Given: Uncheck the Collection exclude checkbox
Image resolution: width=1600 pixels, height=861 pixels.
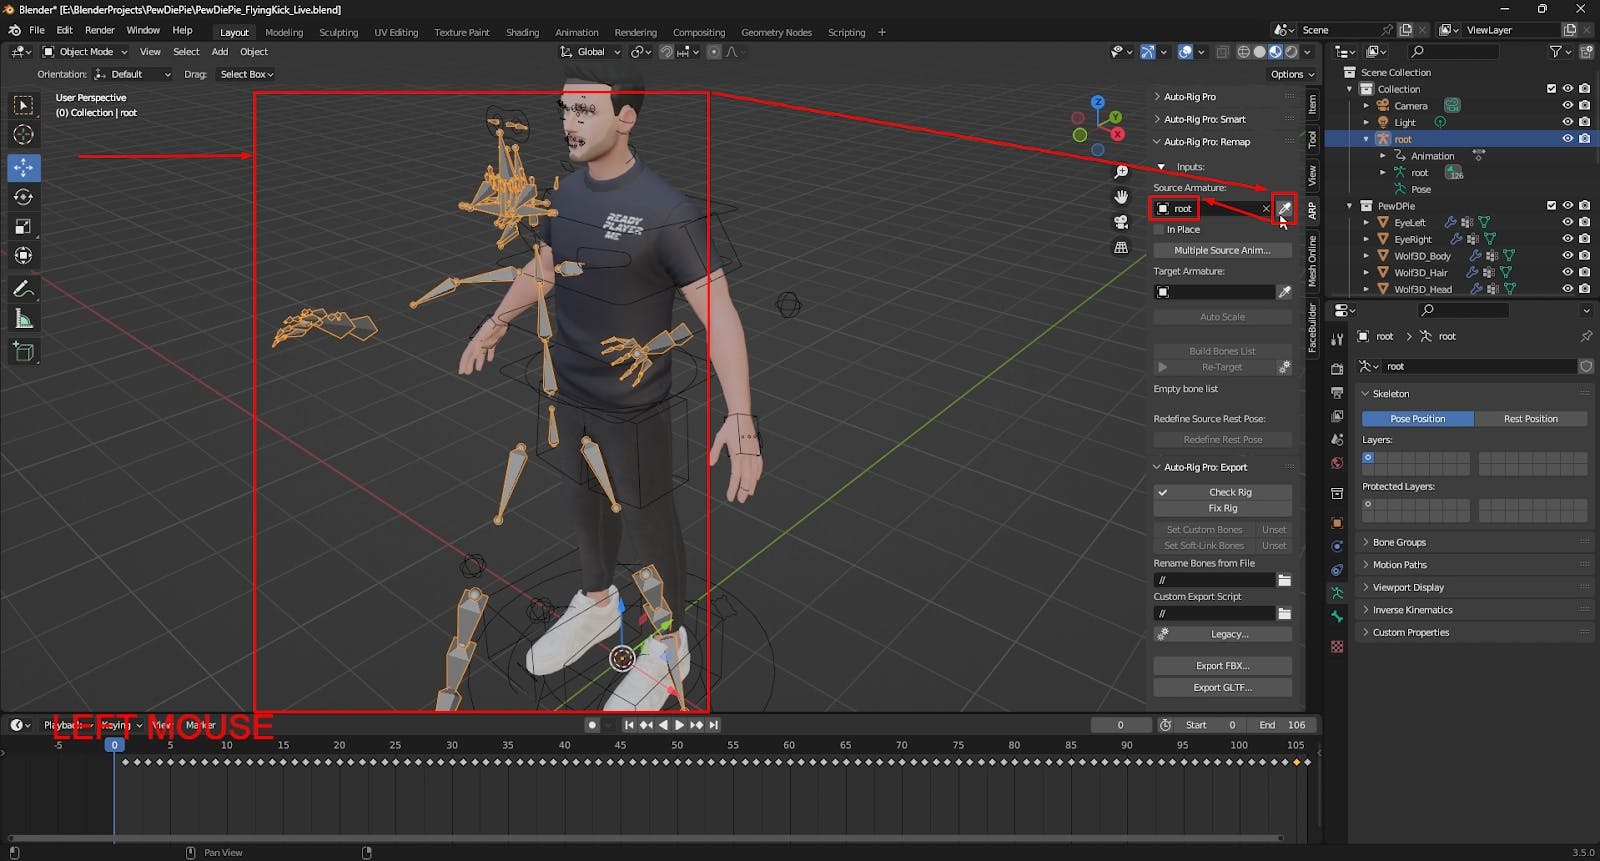Looking at the screenshot, I should coord(1551,89).
